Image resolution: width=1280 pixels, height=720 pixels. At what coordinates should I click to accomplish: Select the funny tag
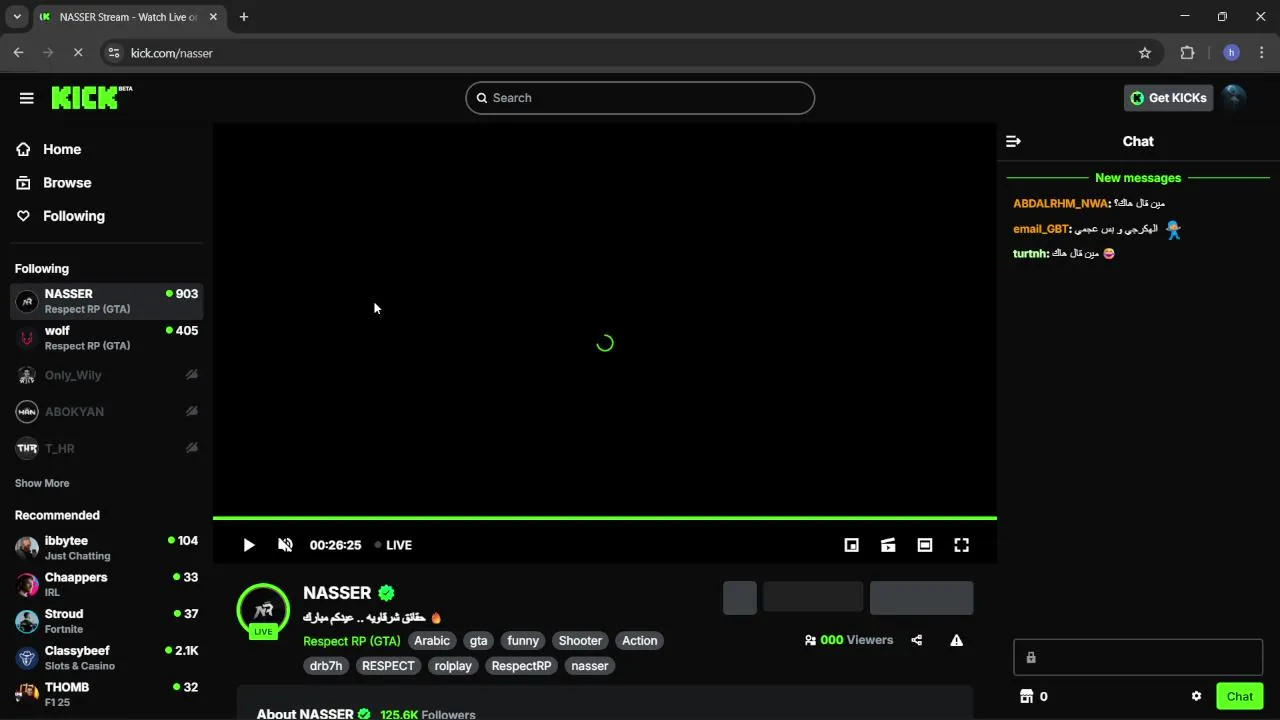click(x=523, y=641)
